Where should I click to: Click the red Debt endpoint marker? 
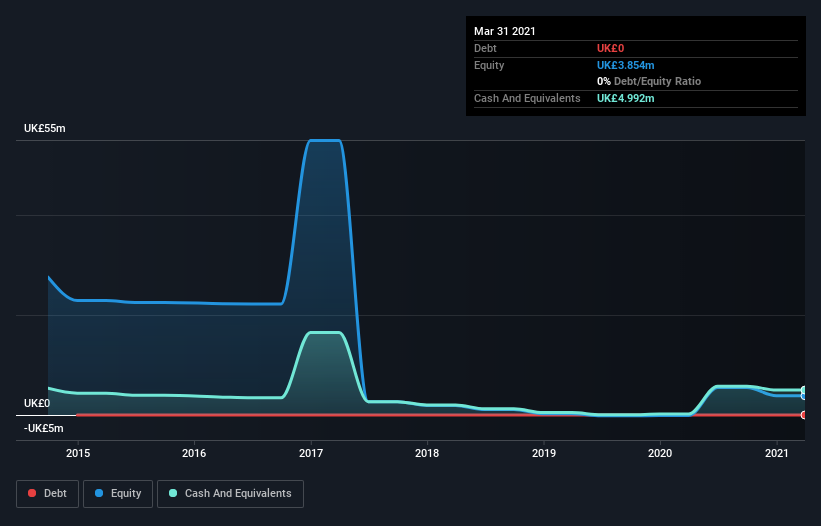[803, 415]
